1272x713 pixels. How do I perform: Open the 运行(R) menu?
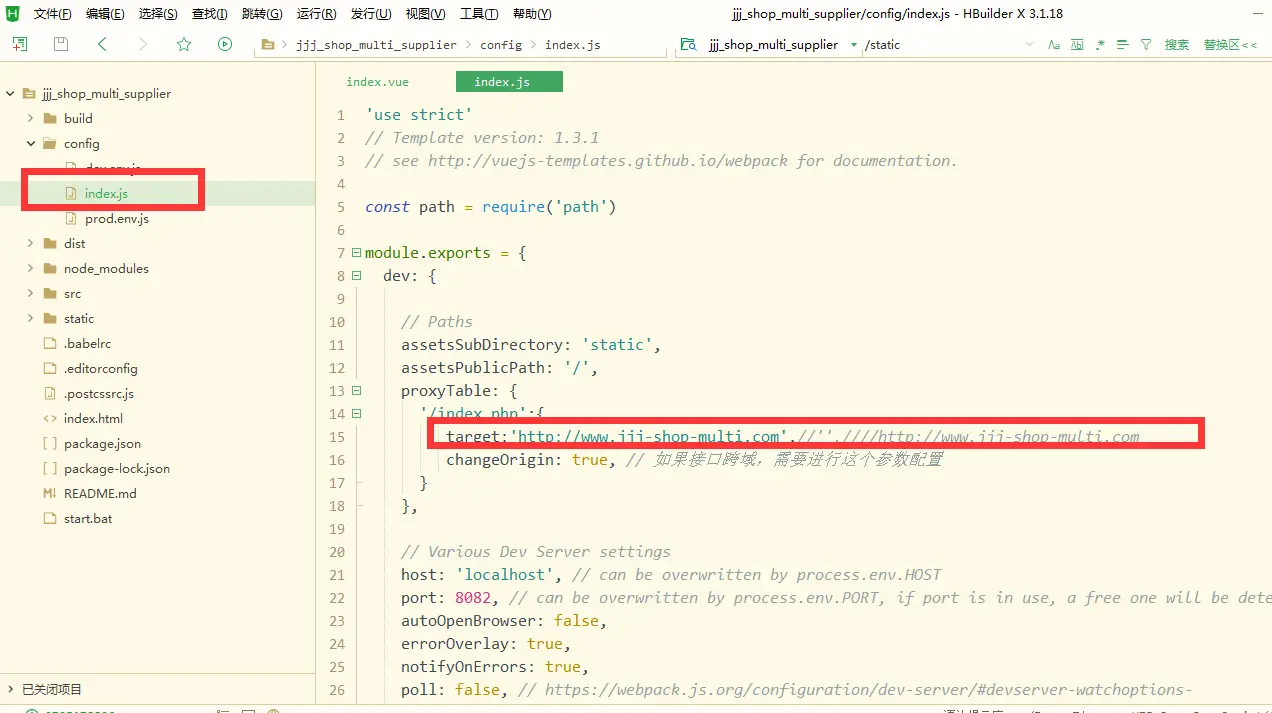pyautogui.click(x=317, y=14)
